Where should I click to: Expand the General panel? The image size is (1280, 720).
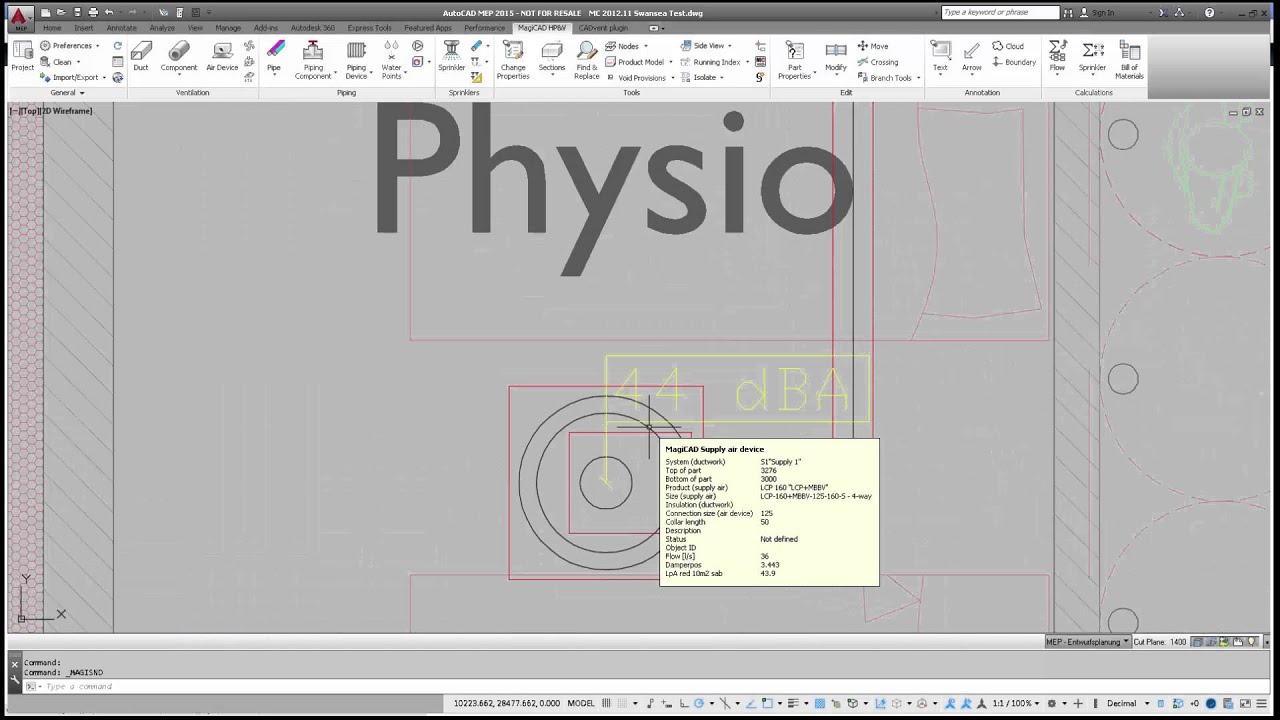(68, 93)
